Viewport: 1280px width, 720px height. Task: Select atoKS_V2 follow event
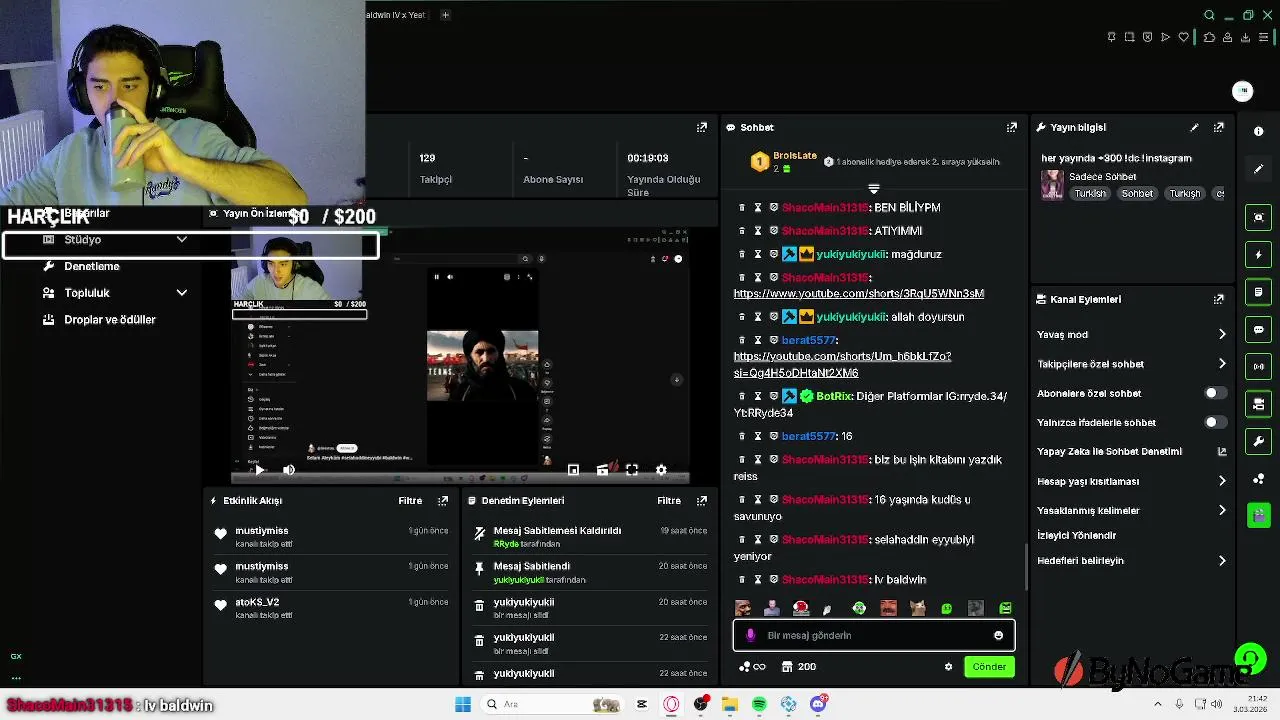point(332,608)
